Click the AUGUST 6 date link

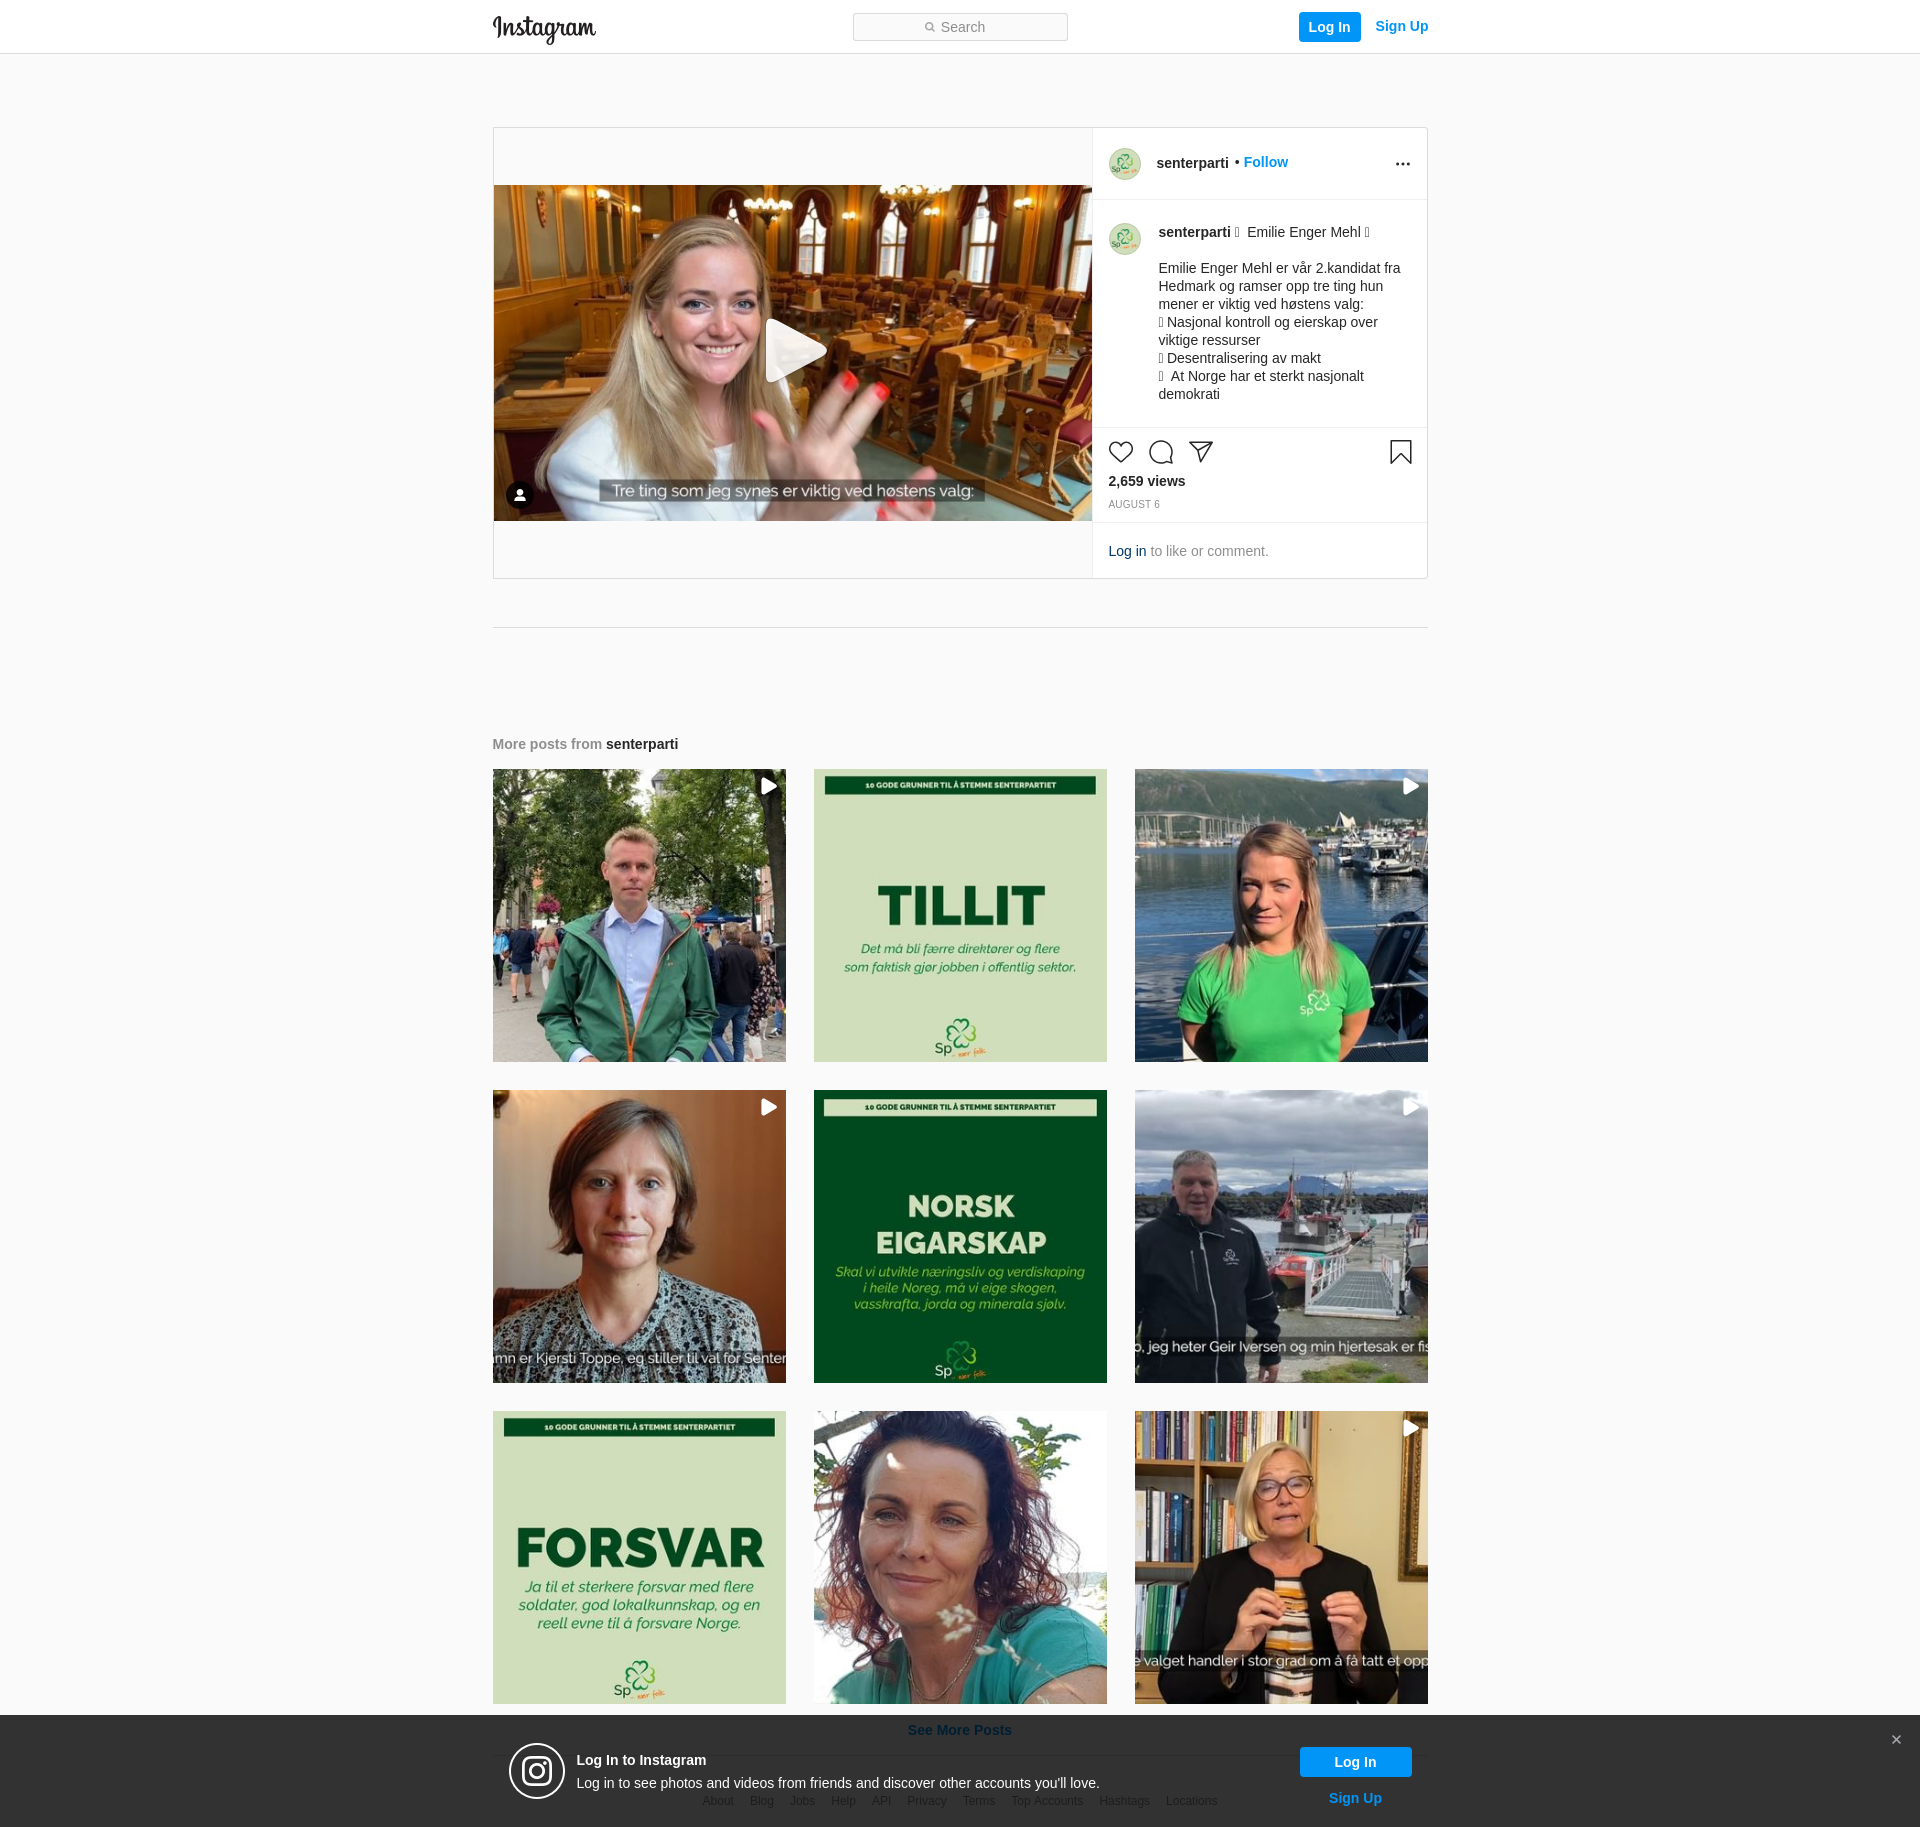1134,504
